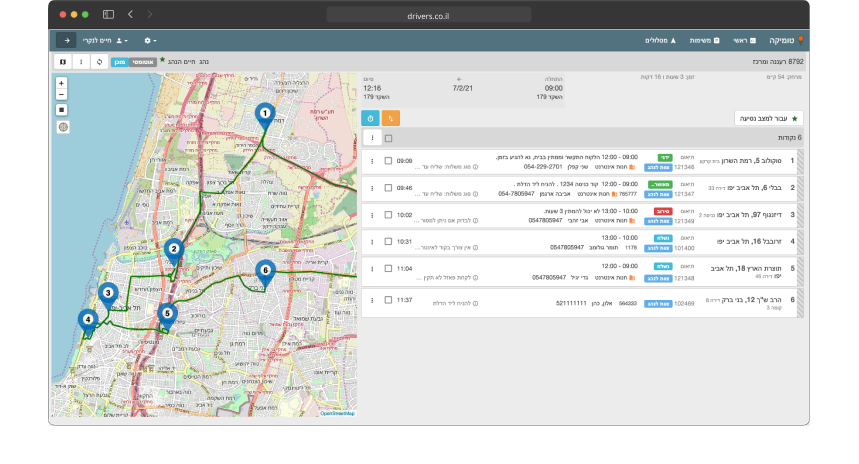Click the info icon in the 09:09 row
The image size is (859, 464).
476,167
